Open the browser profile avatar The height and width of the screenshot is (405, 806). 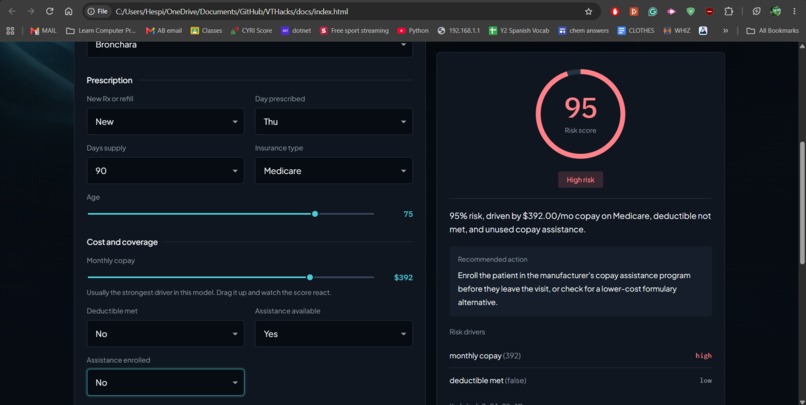776,11
